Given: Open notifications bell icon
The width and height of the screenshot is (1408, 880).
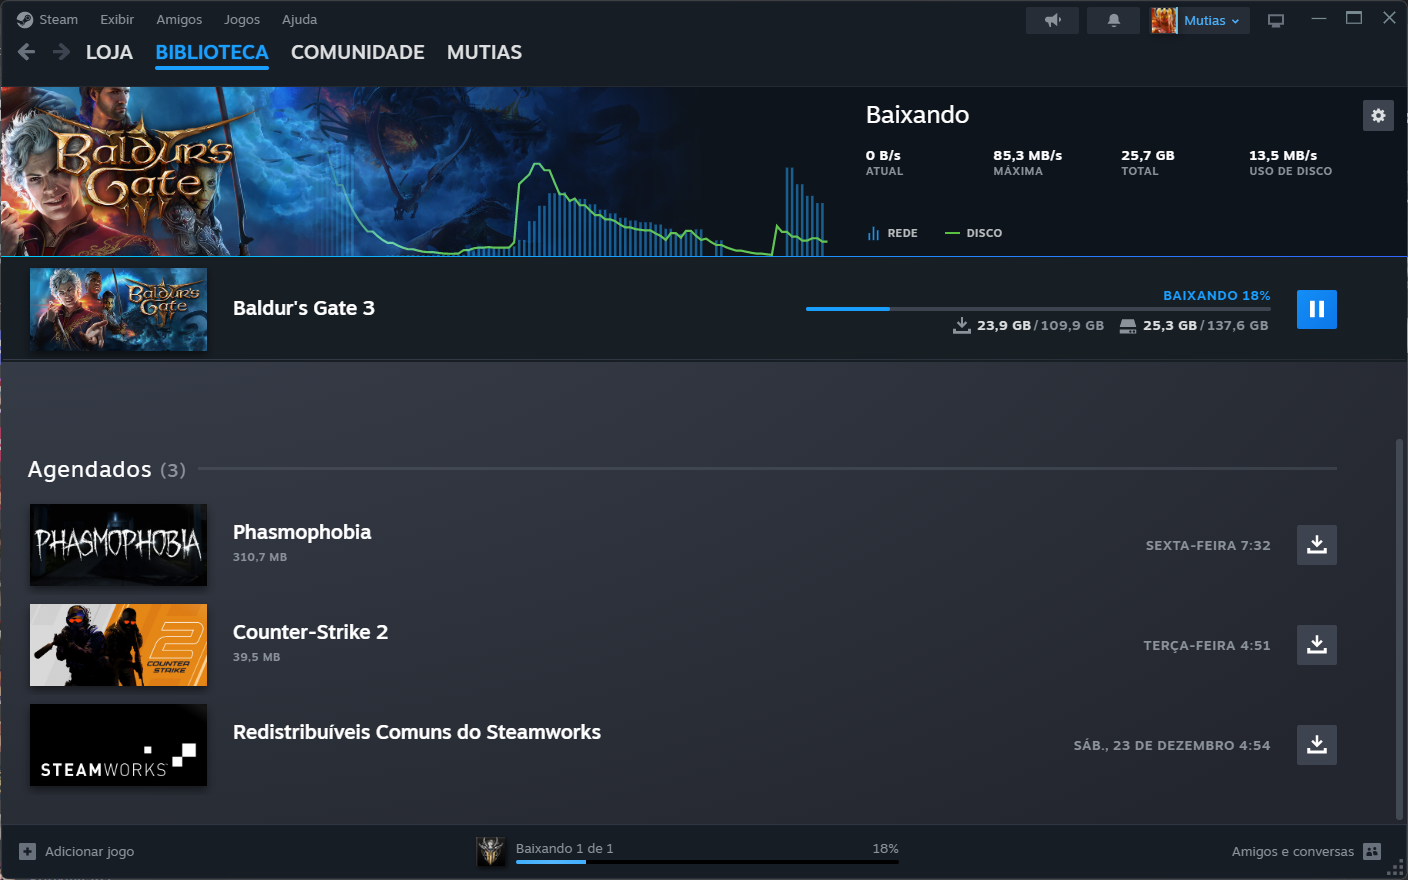Looking at the screenshot, I should 1113,20.
